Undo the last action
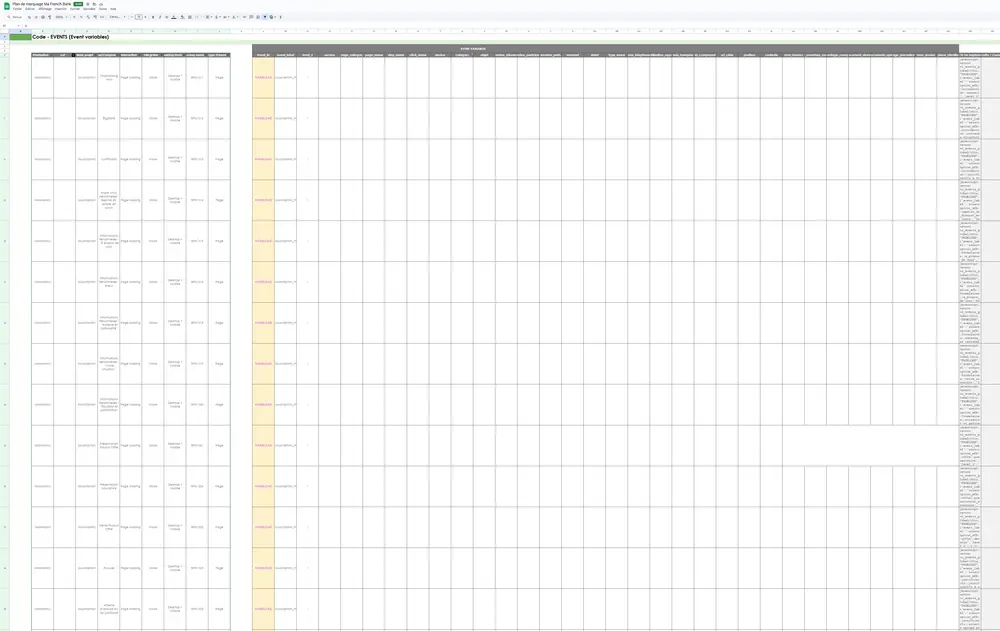Screen dimensions: 1000x631 pos(29,17)
